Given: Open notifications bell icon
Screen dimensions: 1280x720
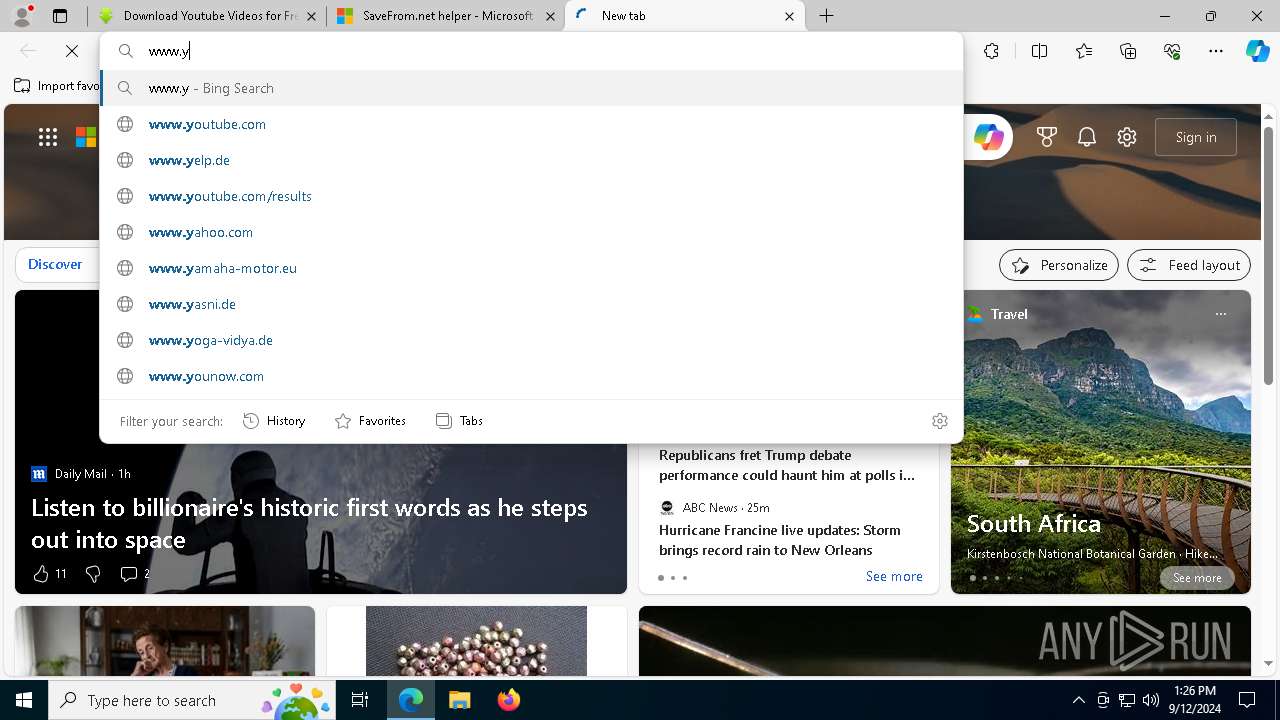Looking at the screenshot, I should pyautogui.click(x=1087, y=137).
